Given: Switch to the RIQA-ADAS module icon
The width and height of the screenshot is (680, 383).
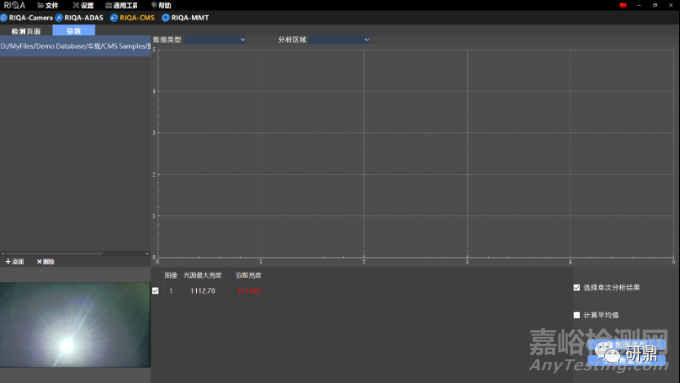Looking at the screenshot, I should (x=59, y=18).
